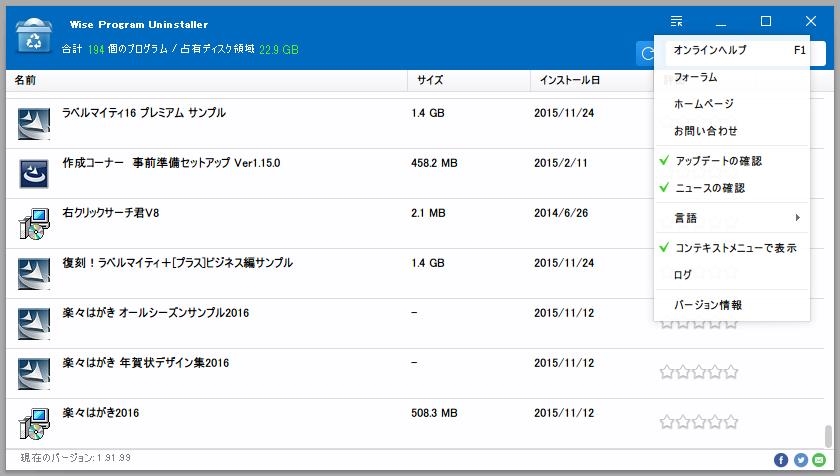Expand the 言語 submenu
The image size is (840, 476).
point(731,217)
